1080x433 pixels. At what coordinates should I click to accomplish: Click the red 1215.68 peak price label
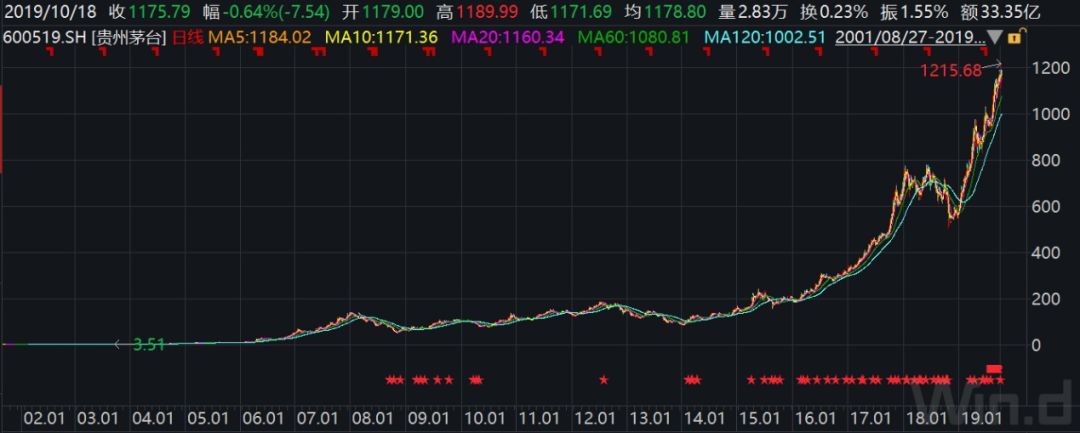click(951, 70)
